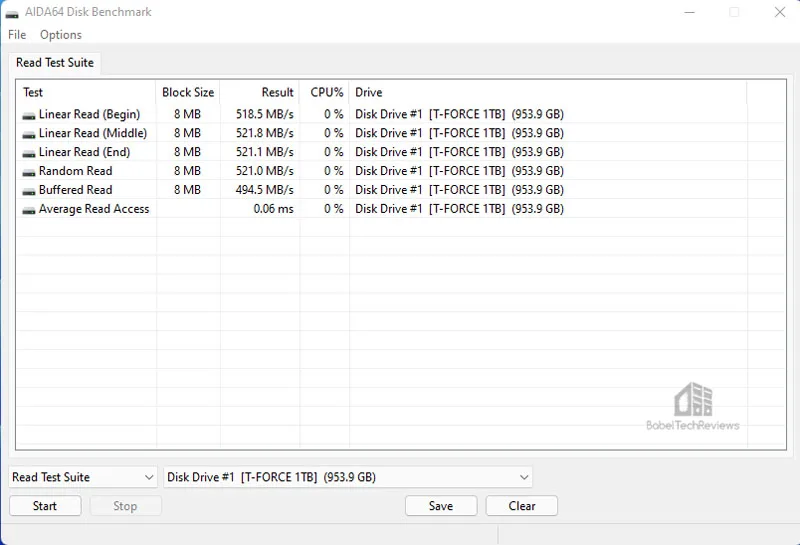Click the AIDA64 Disk Benchmark title bar icon
This screenshot has height=545, width=800.
point(12,13)
